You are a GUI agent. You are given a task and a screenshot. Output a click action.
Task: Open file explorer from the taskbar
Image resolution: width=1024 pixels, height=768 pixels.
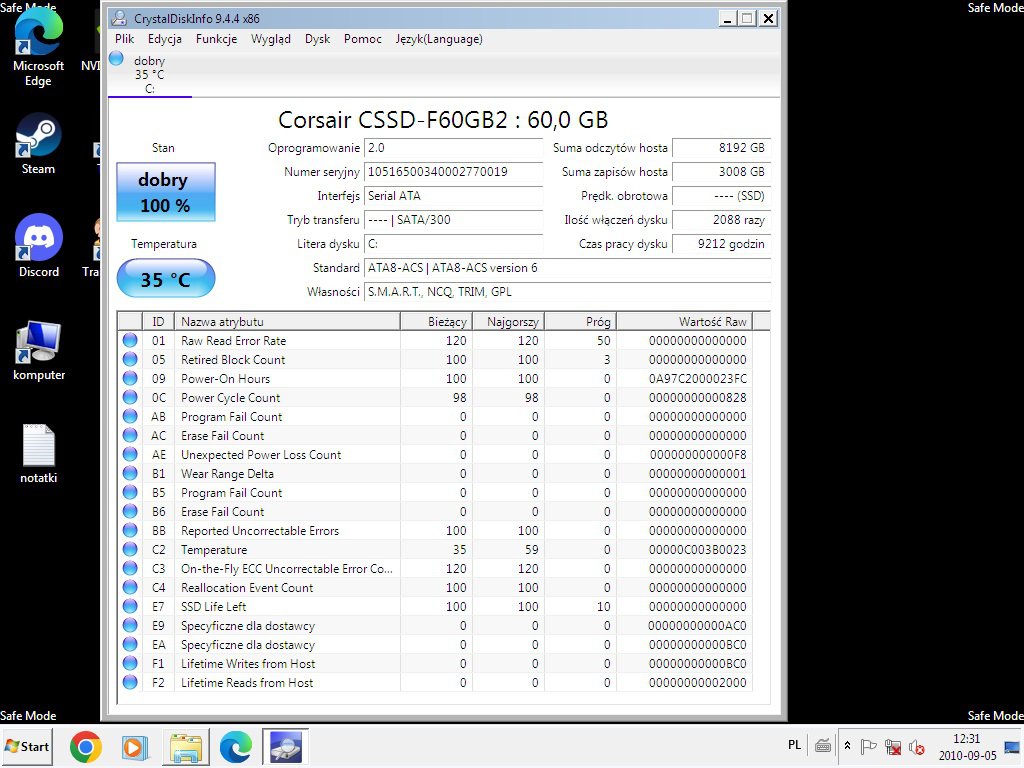pos(186,746)
